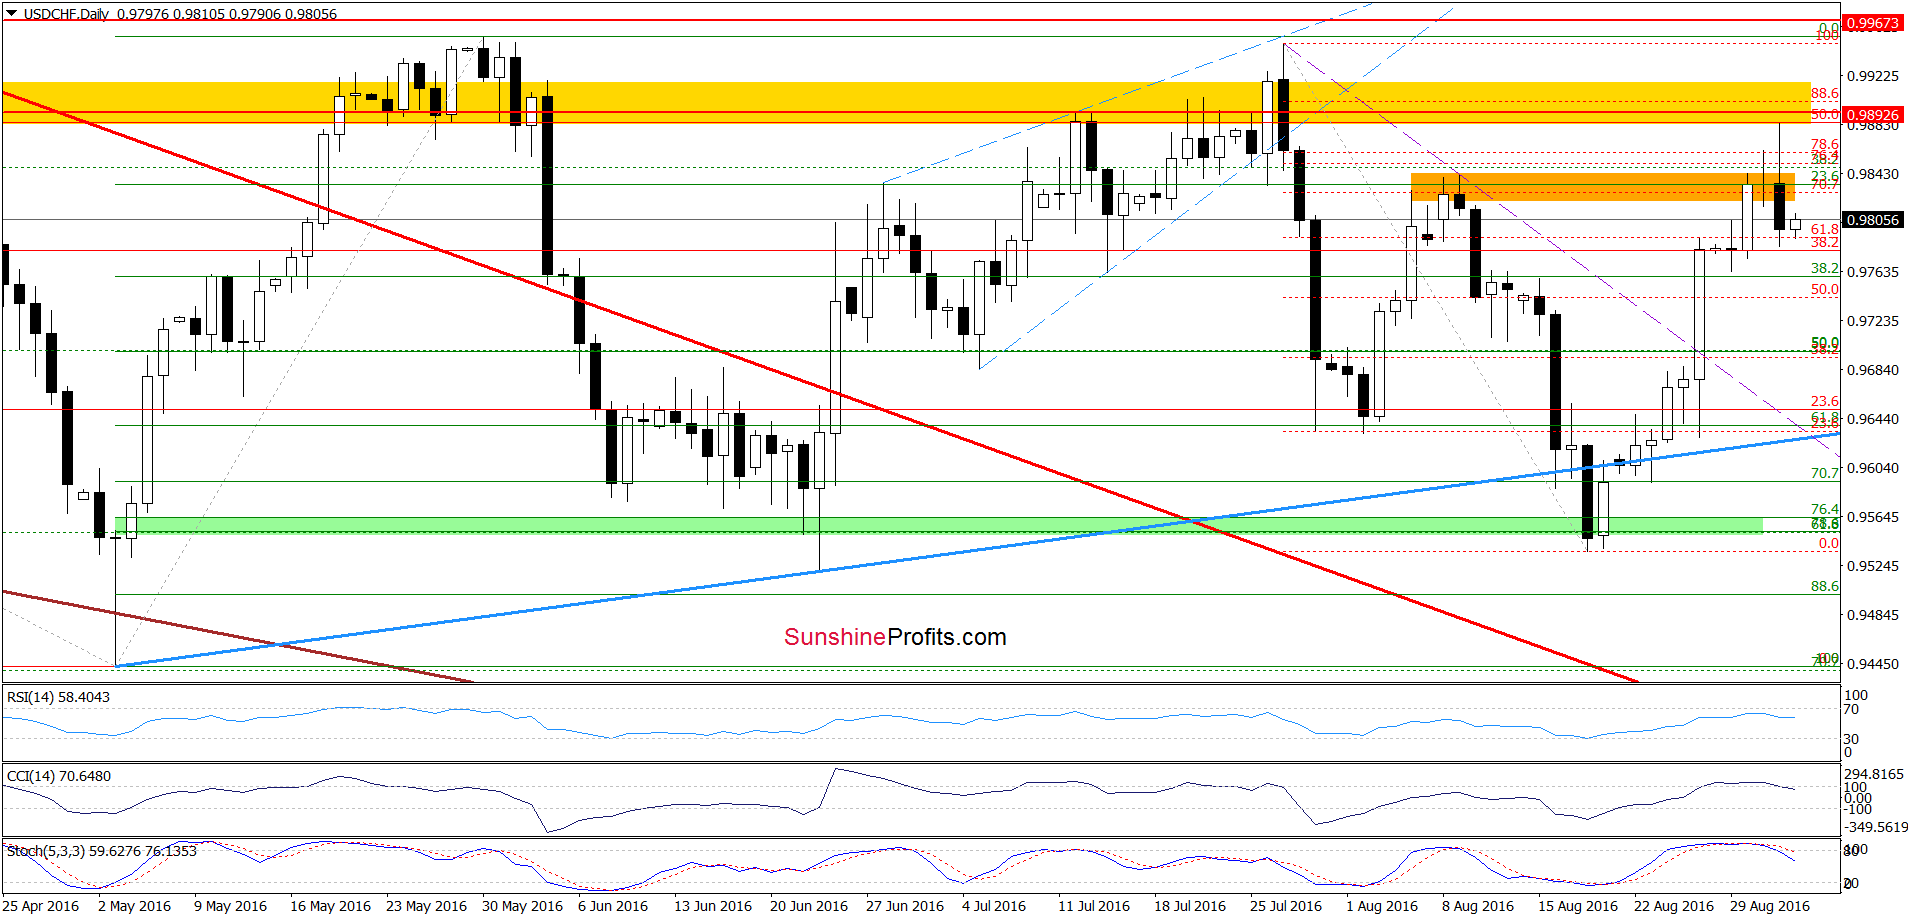
Task: Click the 0.94845 price axis value
Action: [1872, 615]
